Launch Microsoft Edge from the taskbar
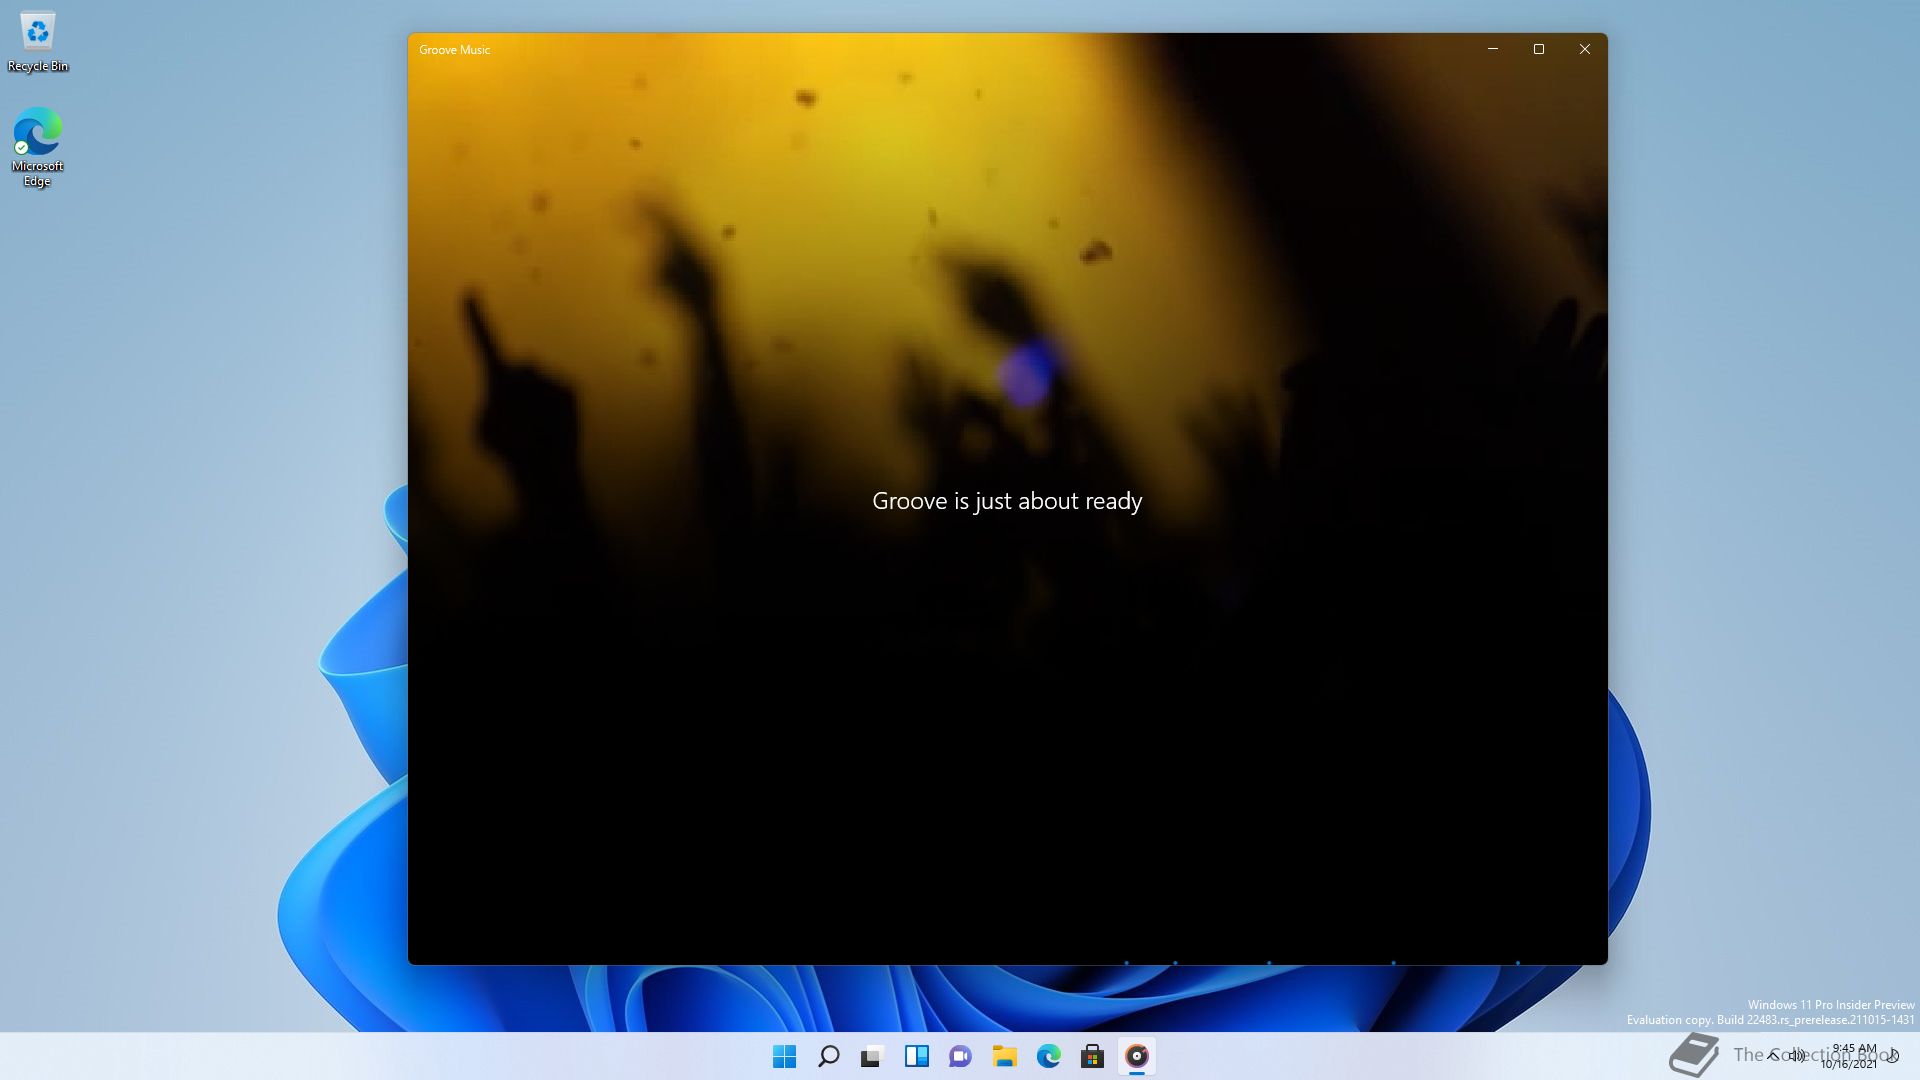The width and height of the screenshot is (1920, 1080). pyautogui.click(x=1049, y=1056)
